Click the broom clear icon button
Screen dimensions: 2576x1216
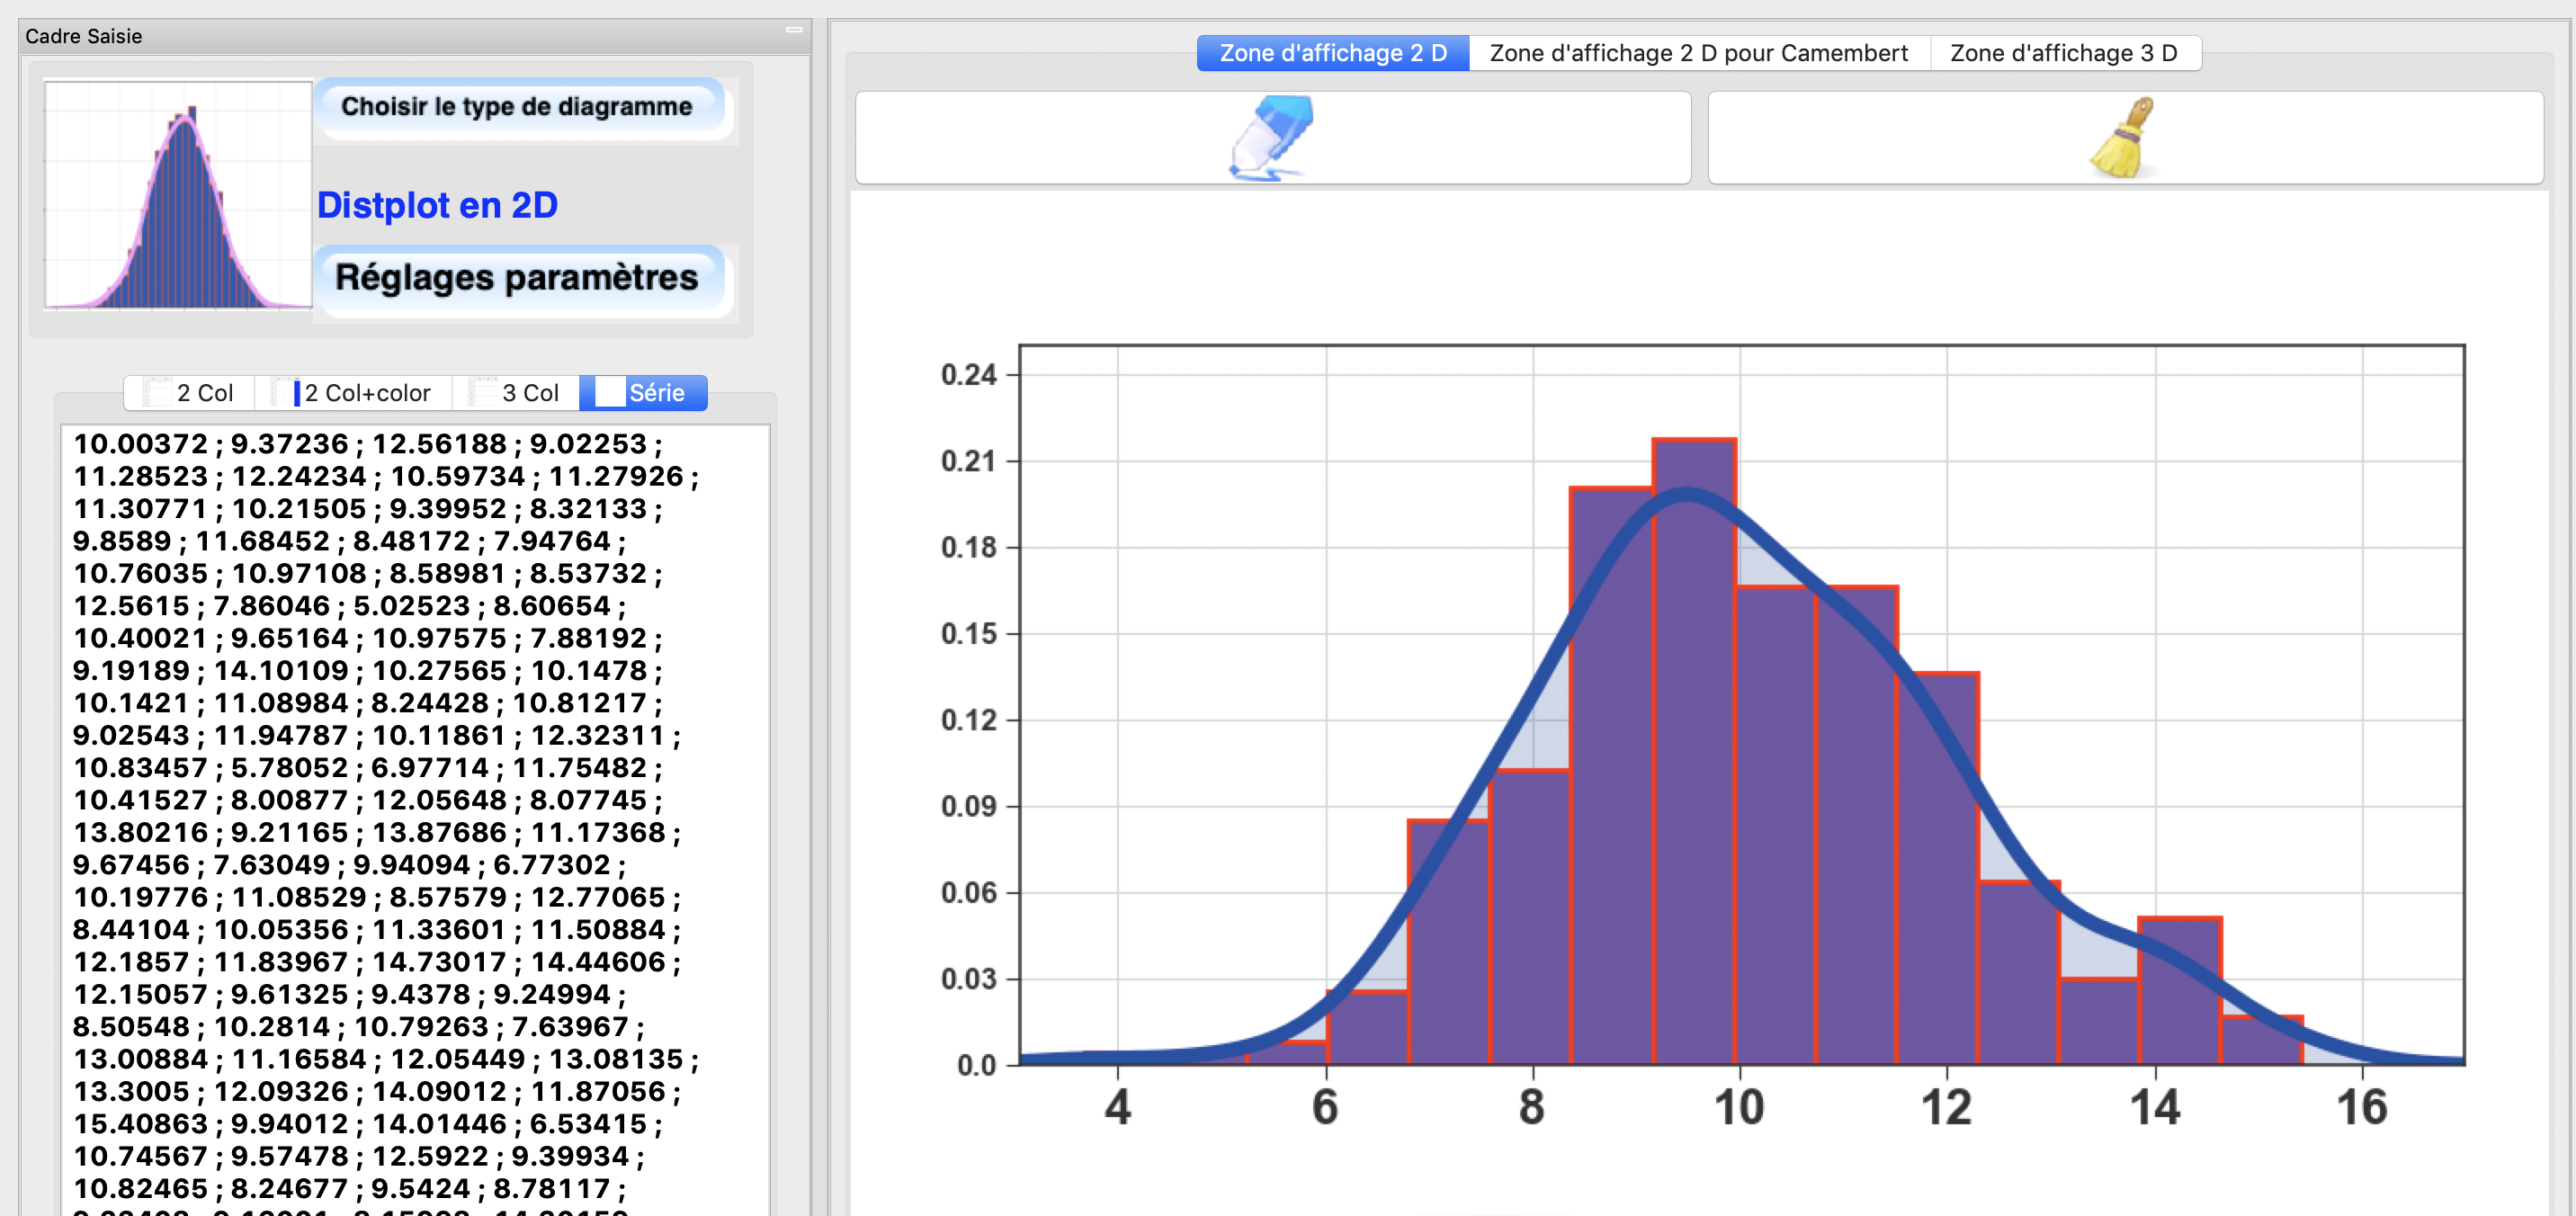coord(2125,138)
